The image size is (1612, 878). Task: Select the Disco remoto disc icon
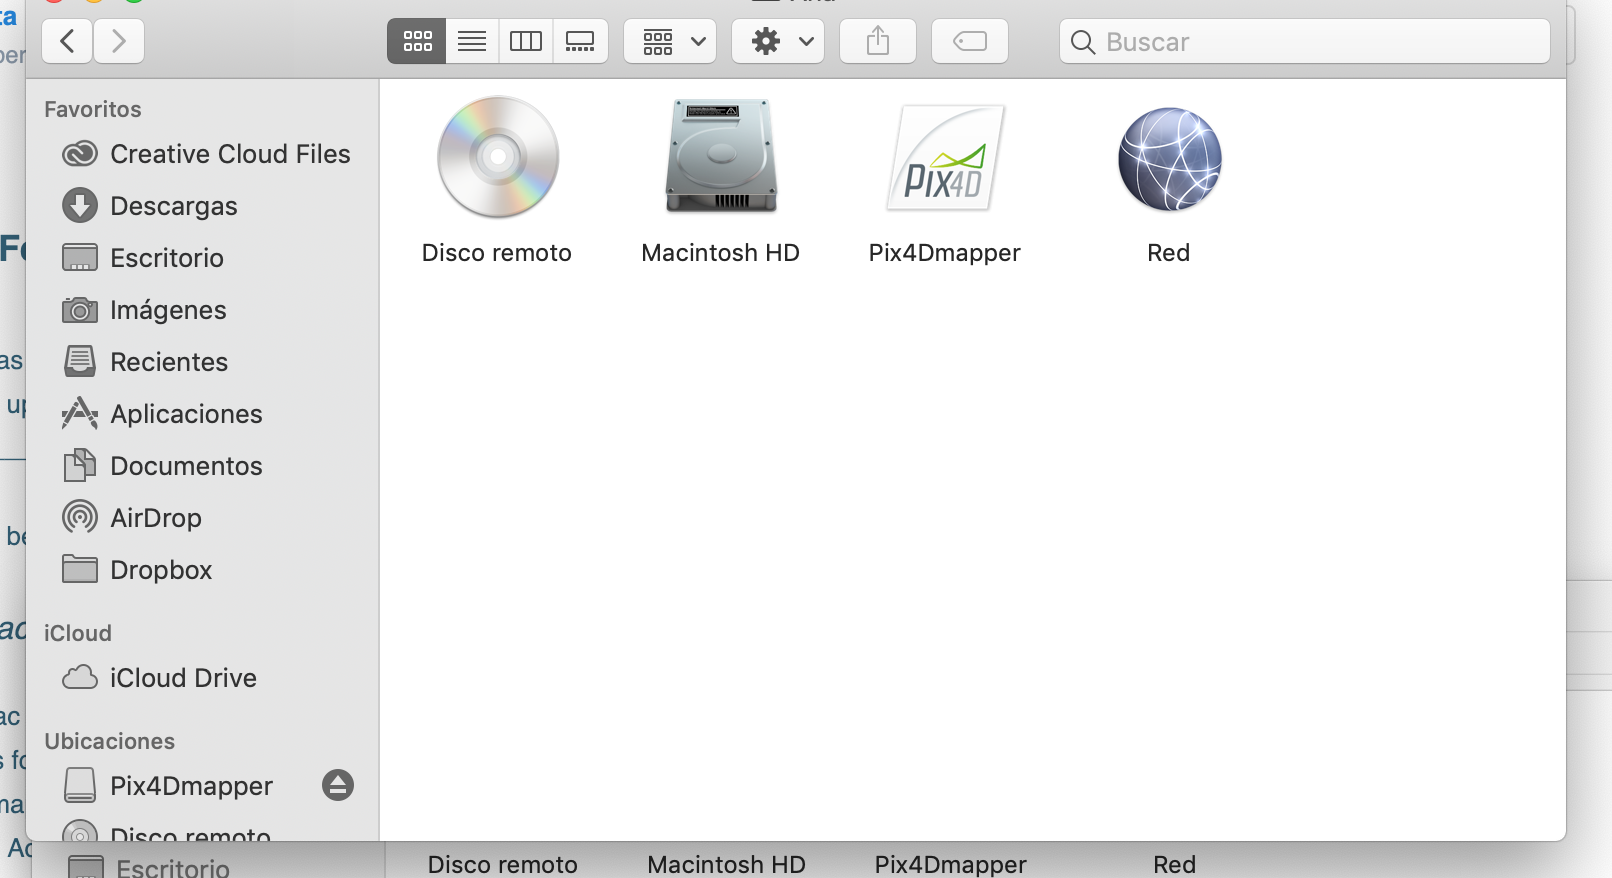498,157
